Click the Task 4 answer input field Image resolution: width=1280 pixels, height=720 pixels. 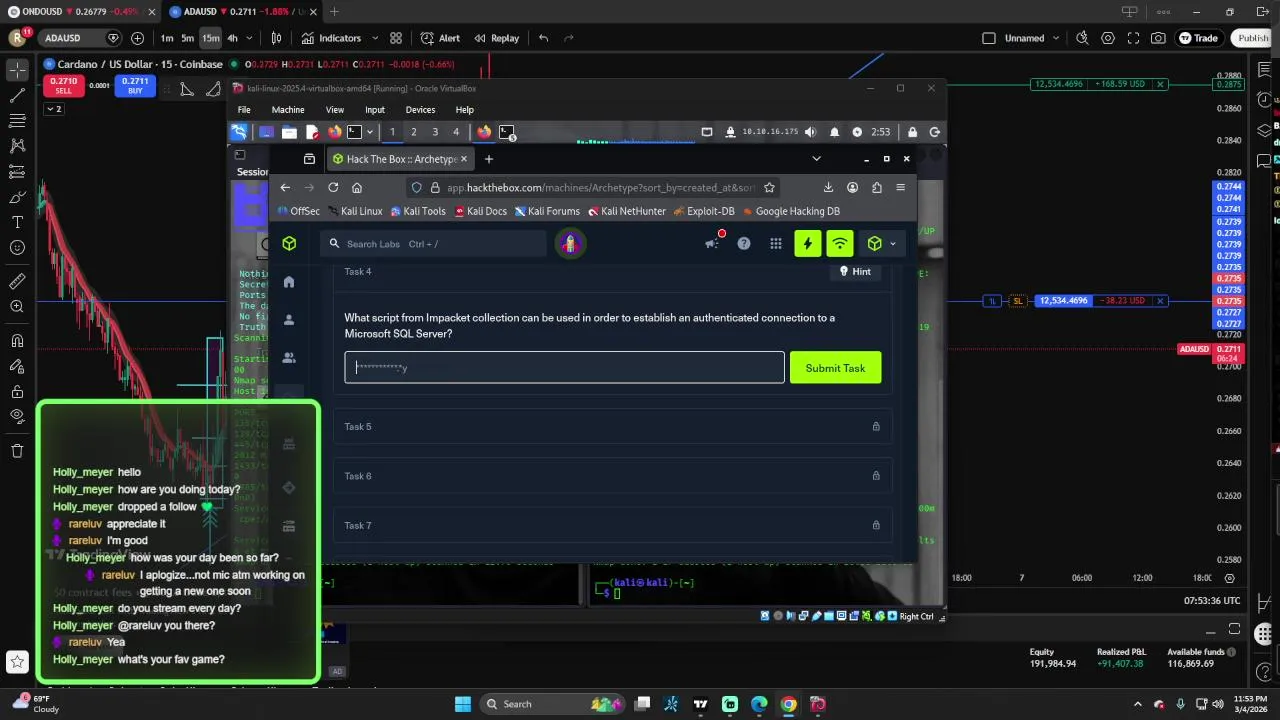click(565, 368)
